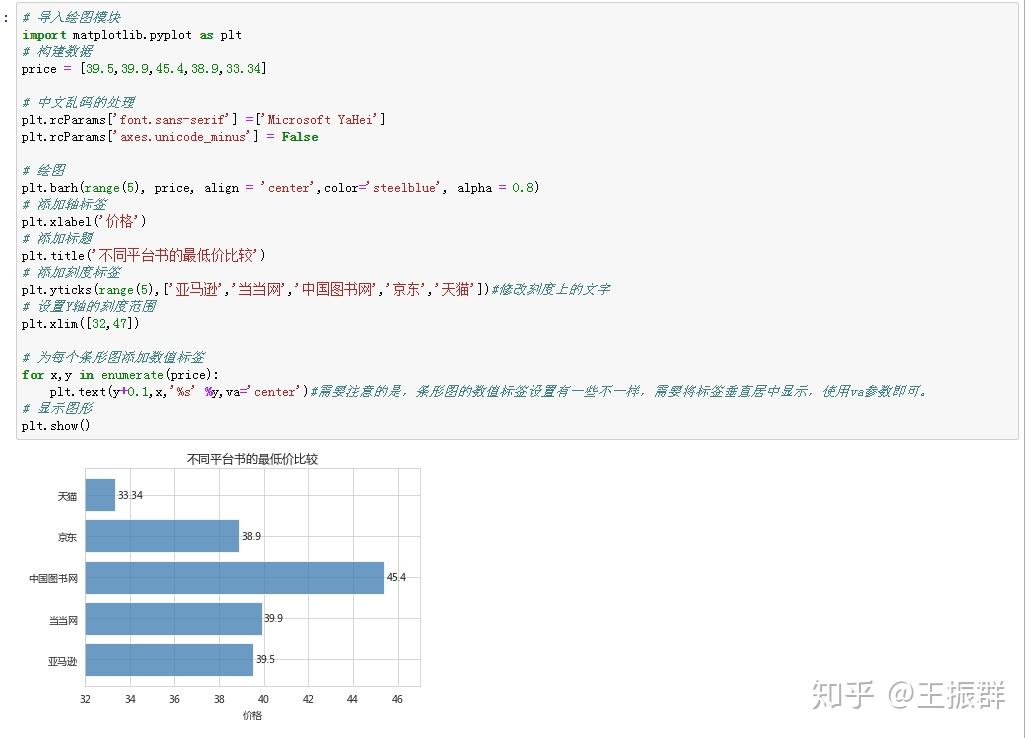Click the 33.34 value label
This screenshot has width=1031, height=738.
pyautogui.click(x=131, y=496)
